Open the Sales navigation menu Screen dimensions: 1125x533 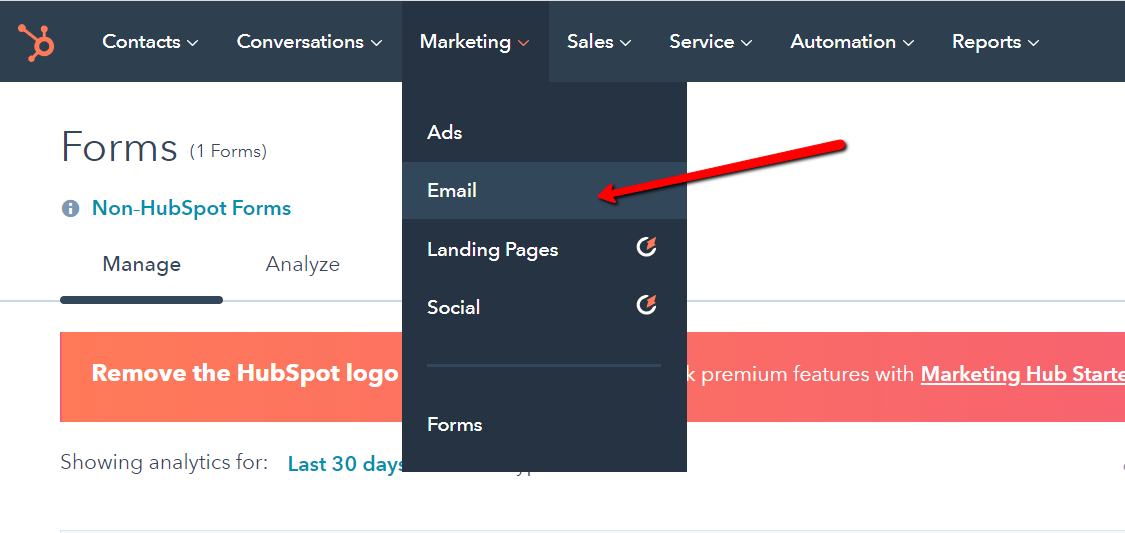click(598, 42)
